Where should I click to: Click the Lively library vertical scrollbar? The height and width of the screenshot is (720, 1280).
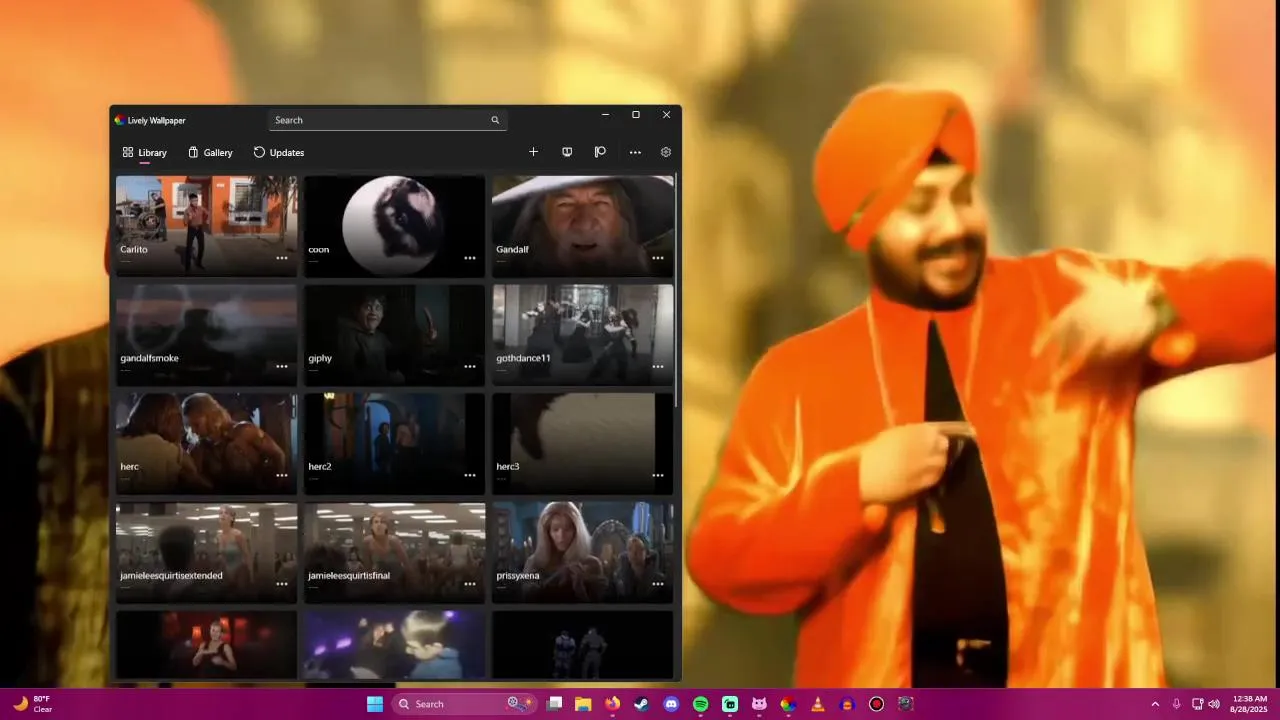pos(678,290)
